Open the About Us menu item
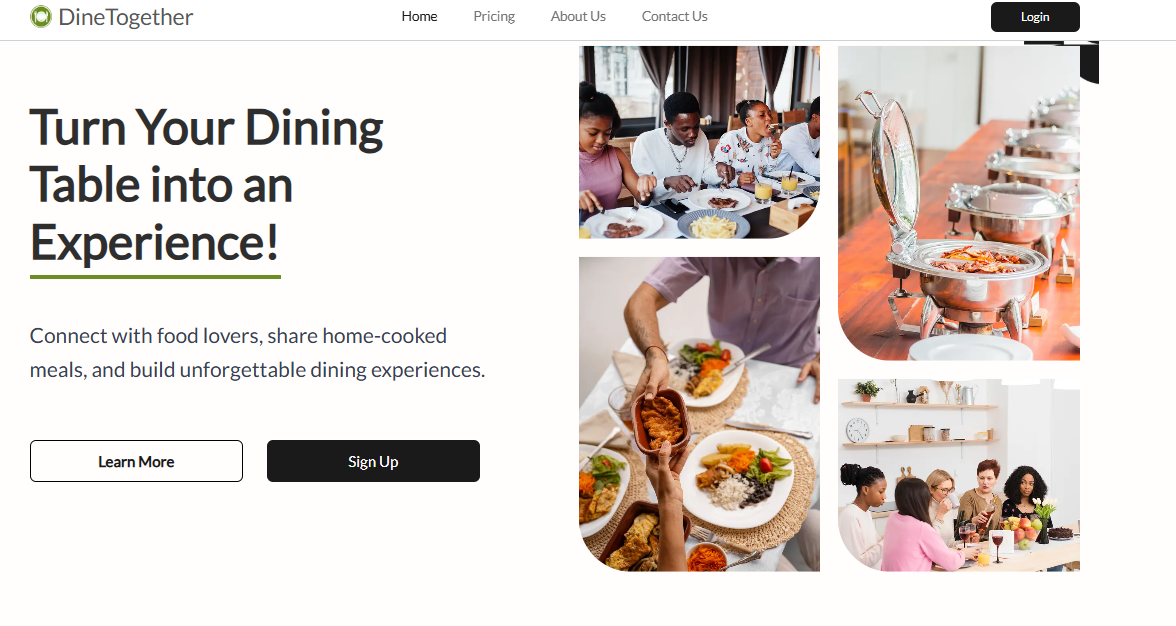Screen dimensions: 1176x626 578,16
